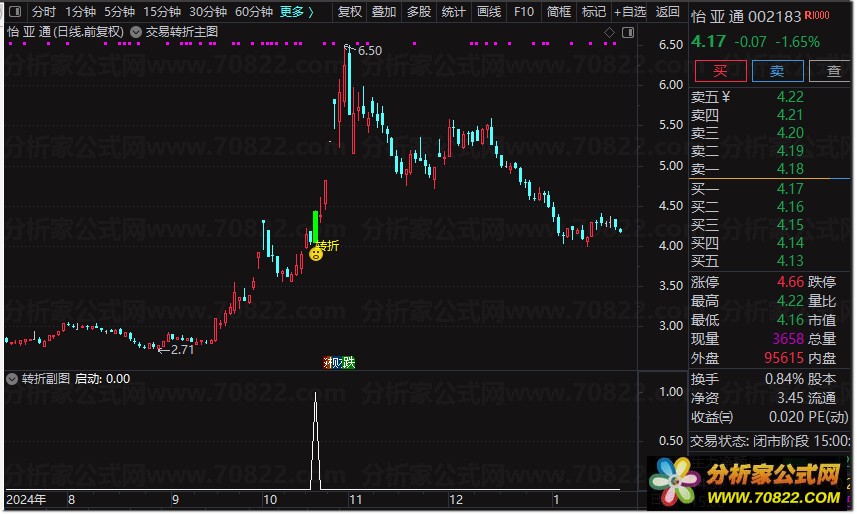857x514 pixels.
Task: Expand 交易转折主图 indicator dropdown
Action: [x=136, y=32]
